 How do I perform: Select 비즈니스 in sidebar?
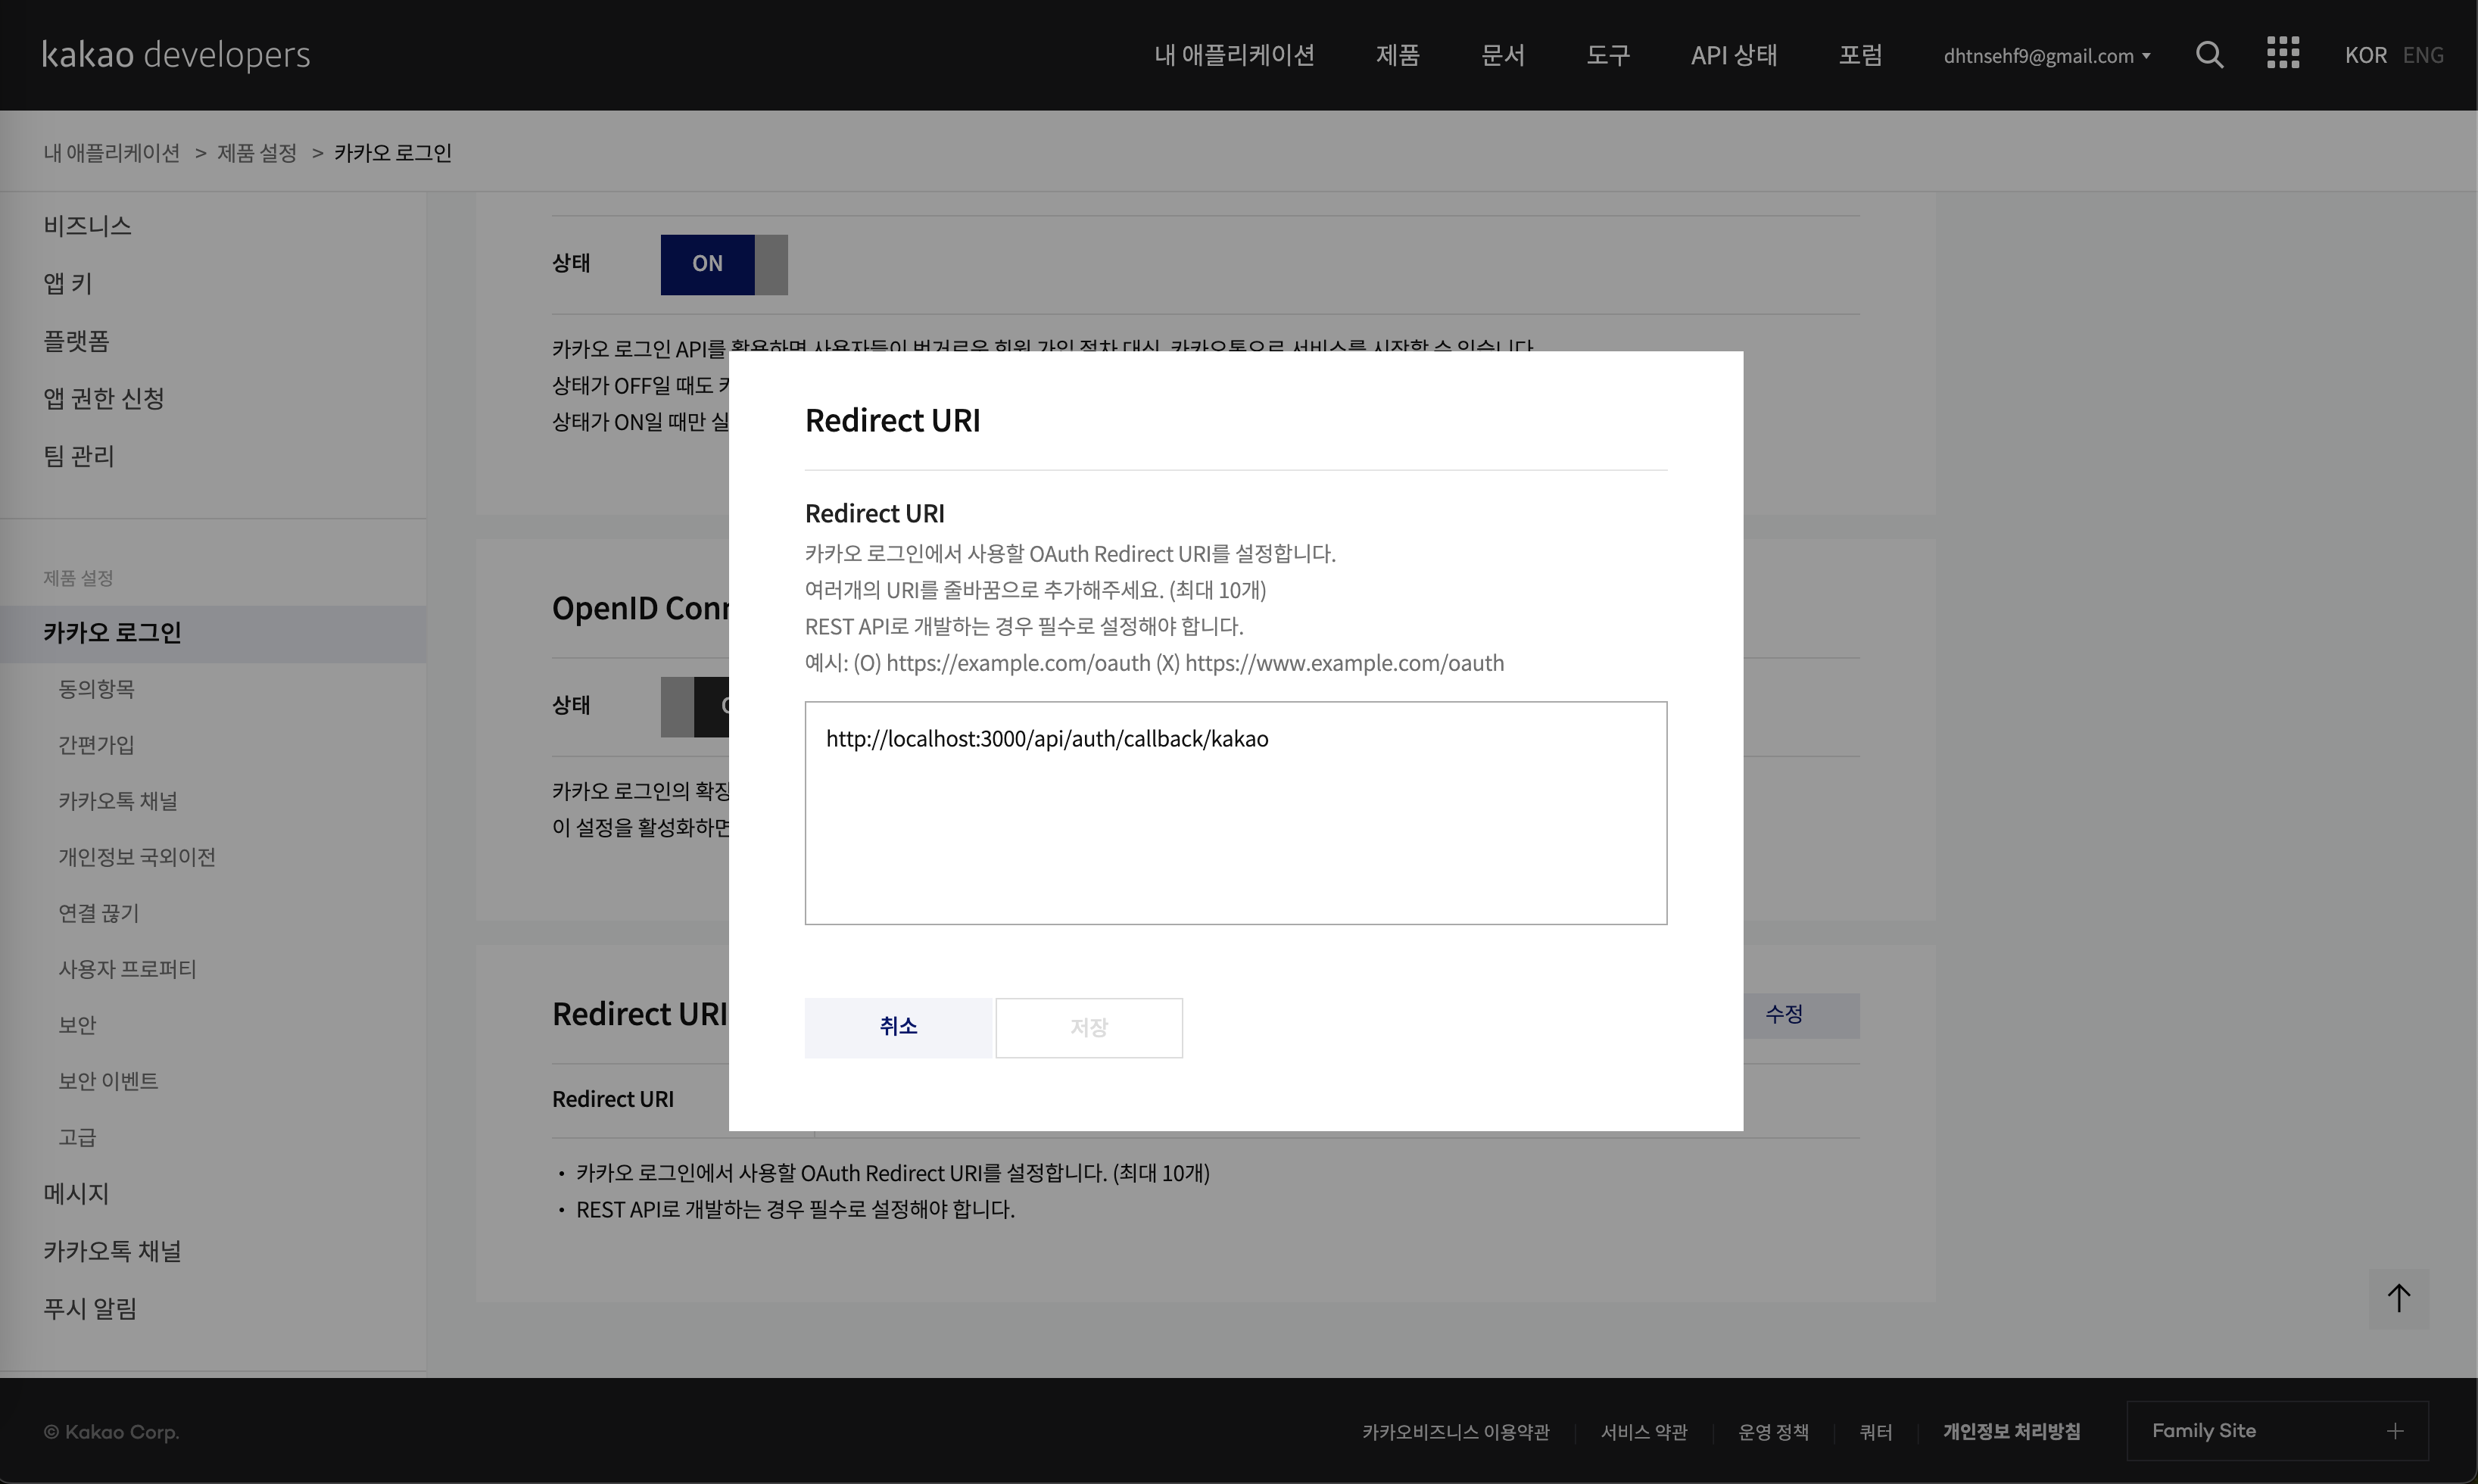(87, 226)
